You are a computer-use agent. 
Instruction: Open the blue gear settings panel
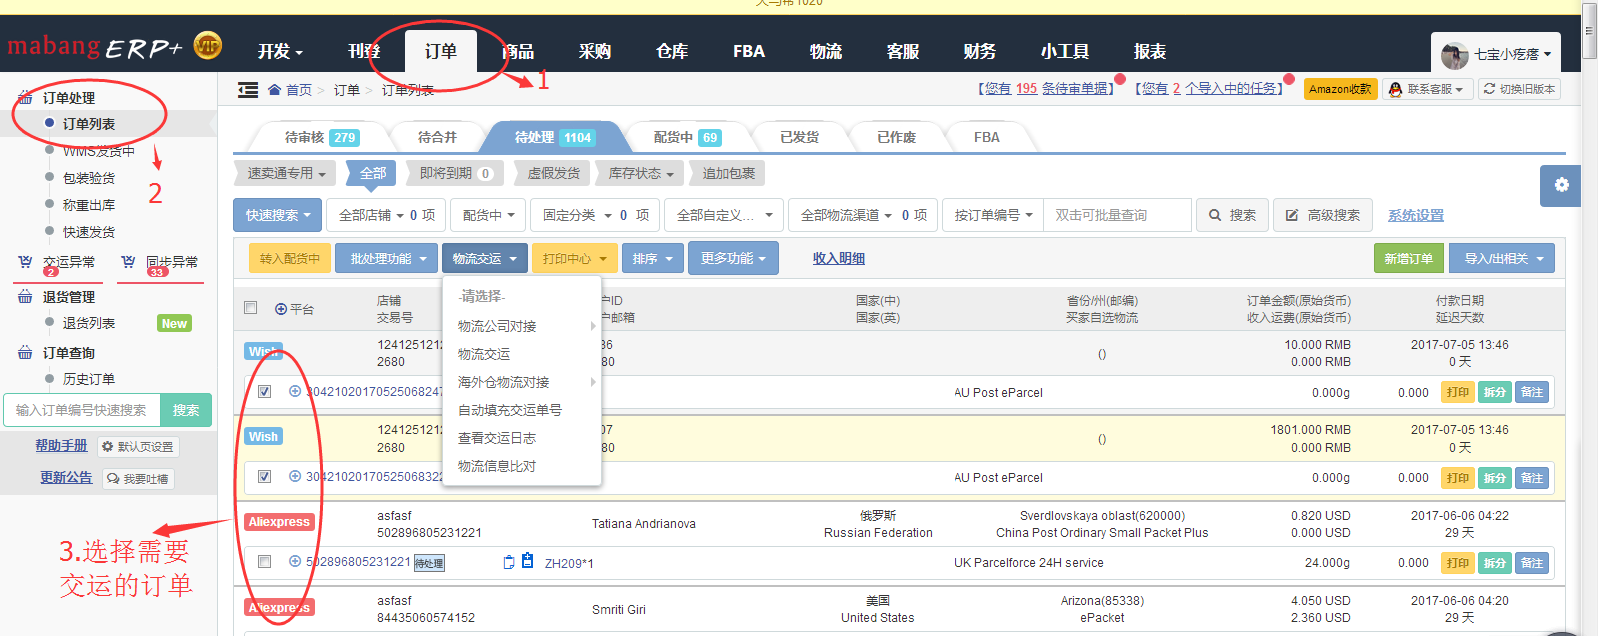1561,185
